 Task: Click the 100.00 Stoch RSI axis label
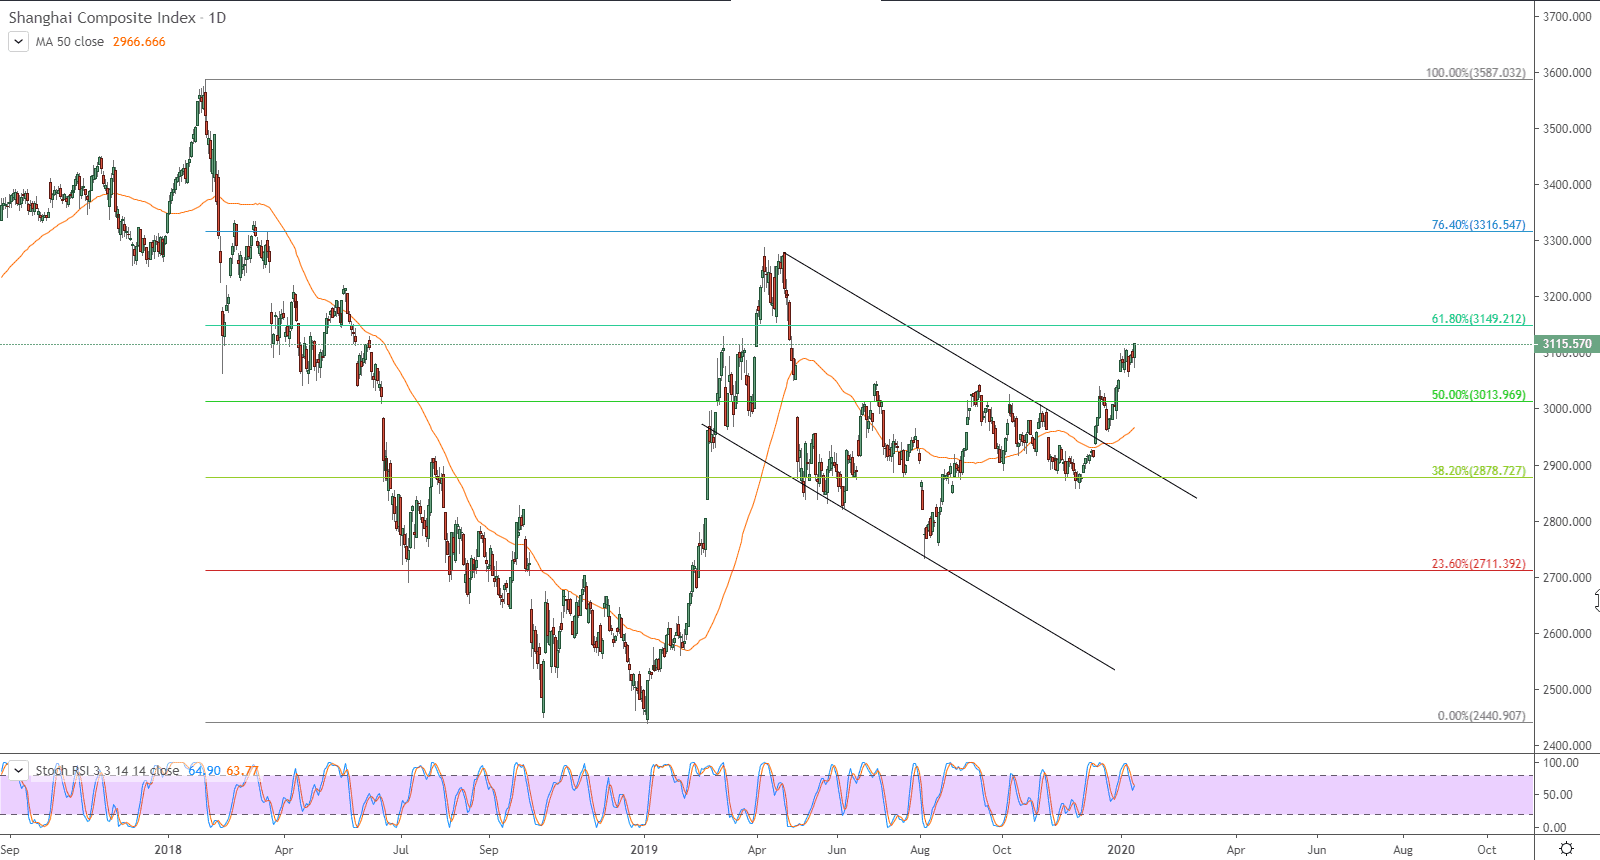pyautogui.click(x=1562, y=763)
